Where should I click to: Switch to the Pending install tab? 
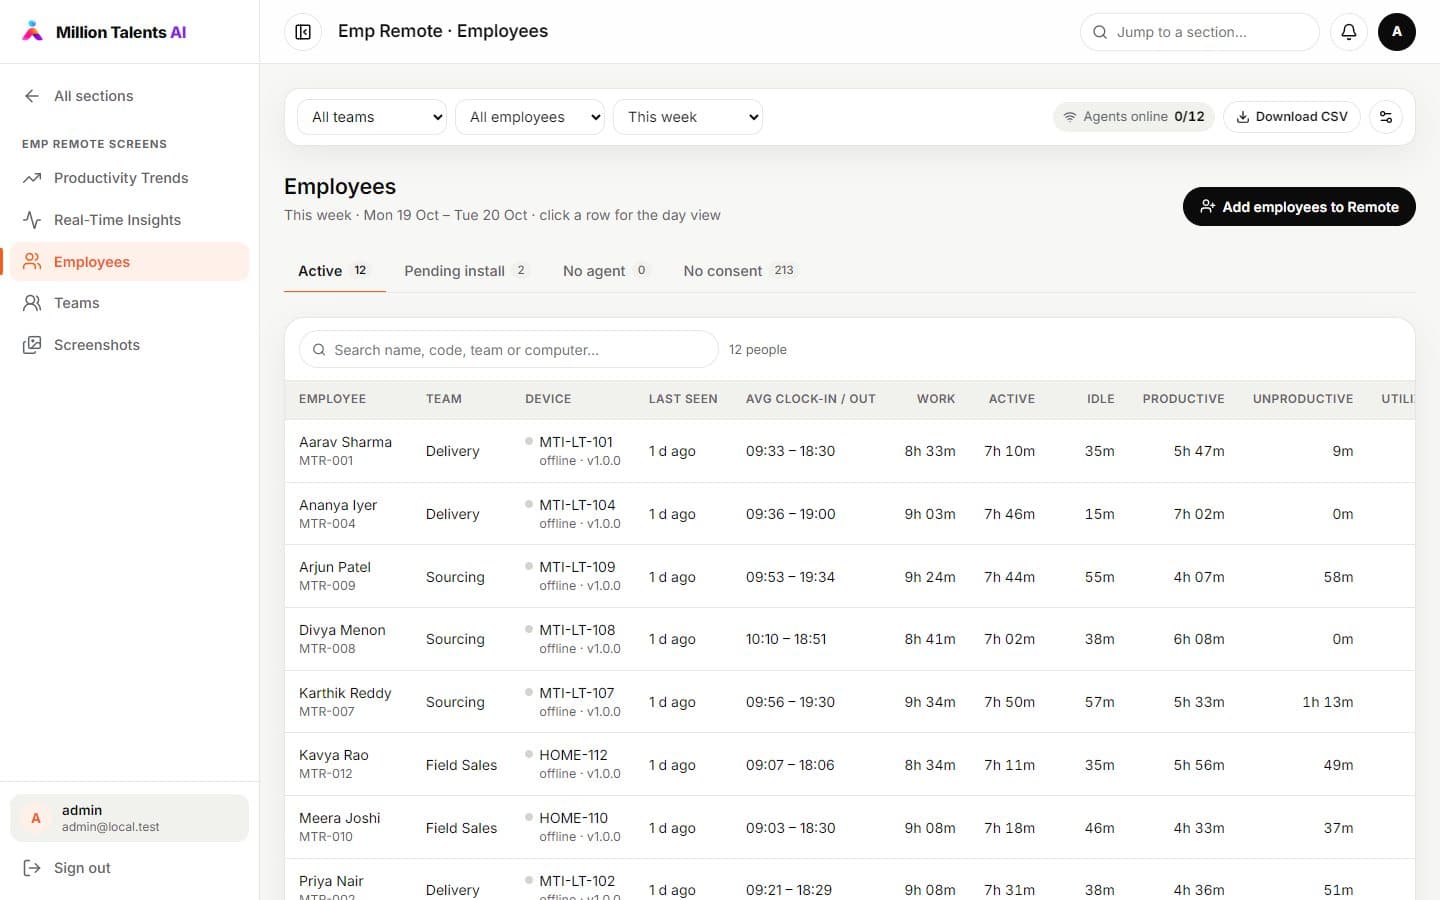(x=466, y=271)
